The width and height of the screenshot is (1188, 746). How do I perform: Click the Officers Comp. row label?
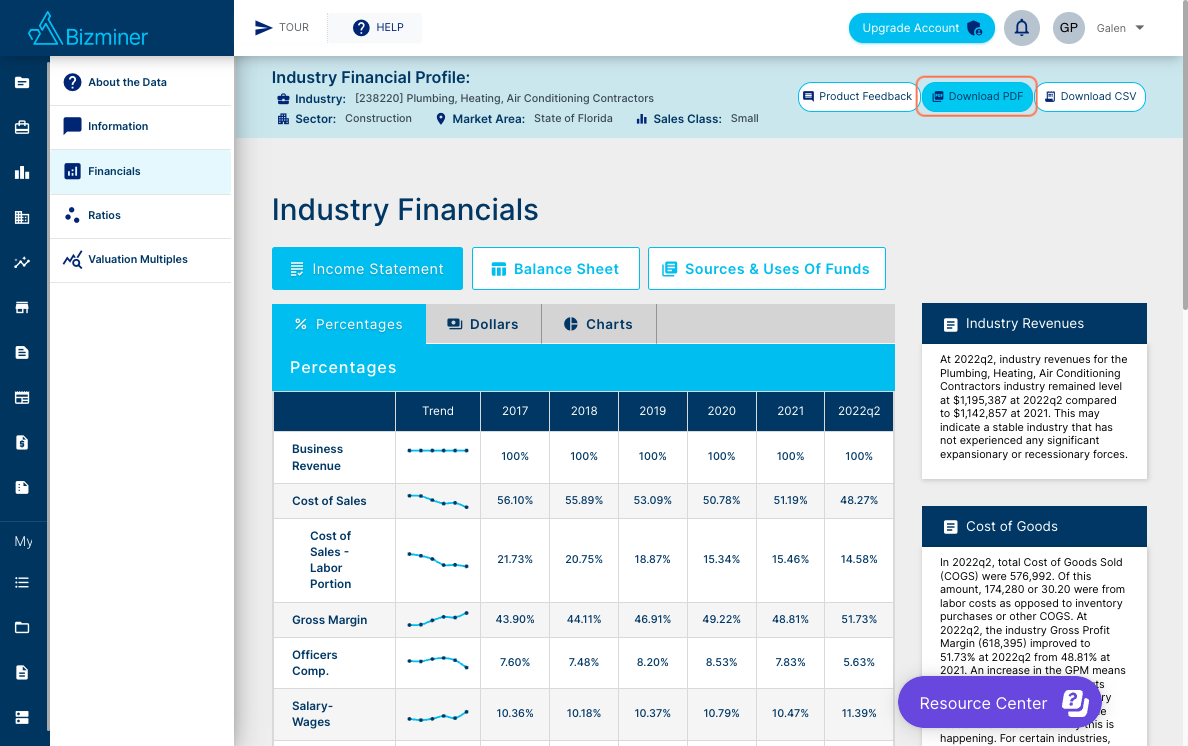click(x=314, y=663)
